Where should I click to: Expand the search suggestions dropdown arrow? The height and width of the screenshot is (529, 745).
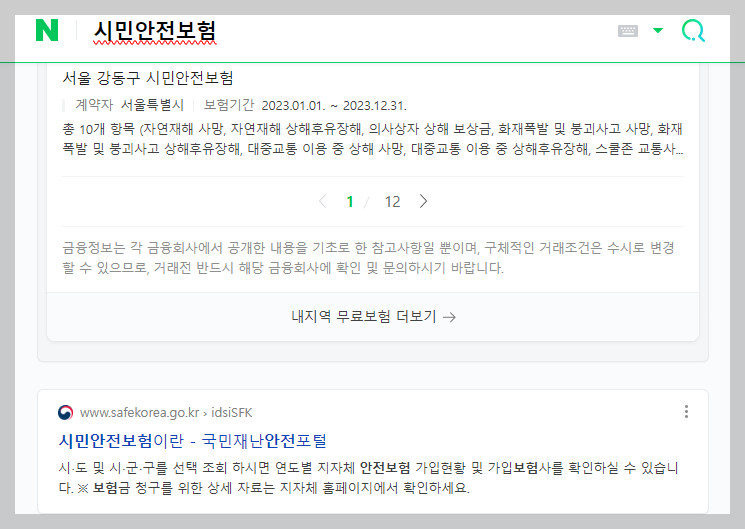[658, 30]
